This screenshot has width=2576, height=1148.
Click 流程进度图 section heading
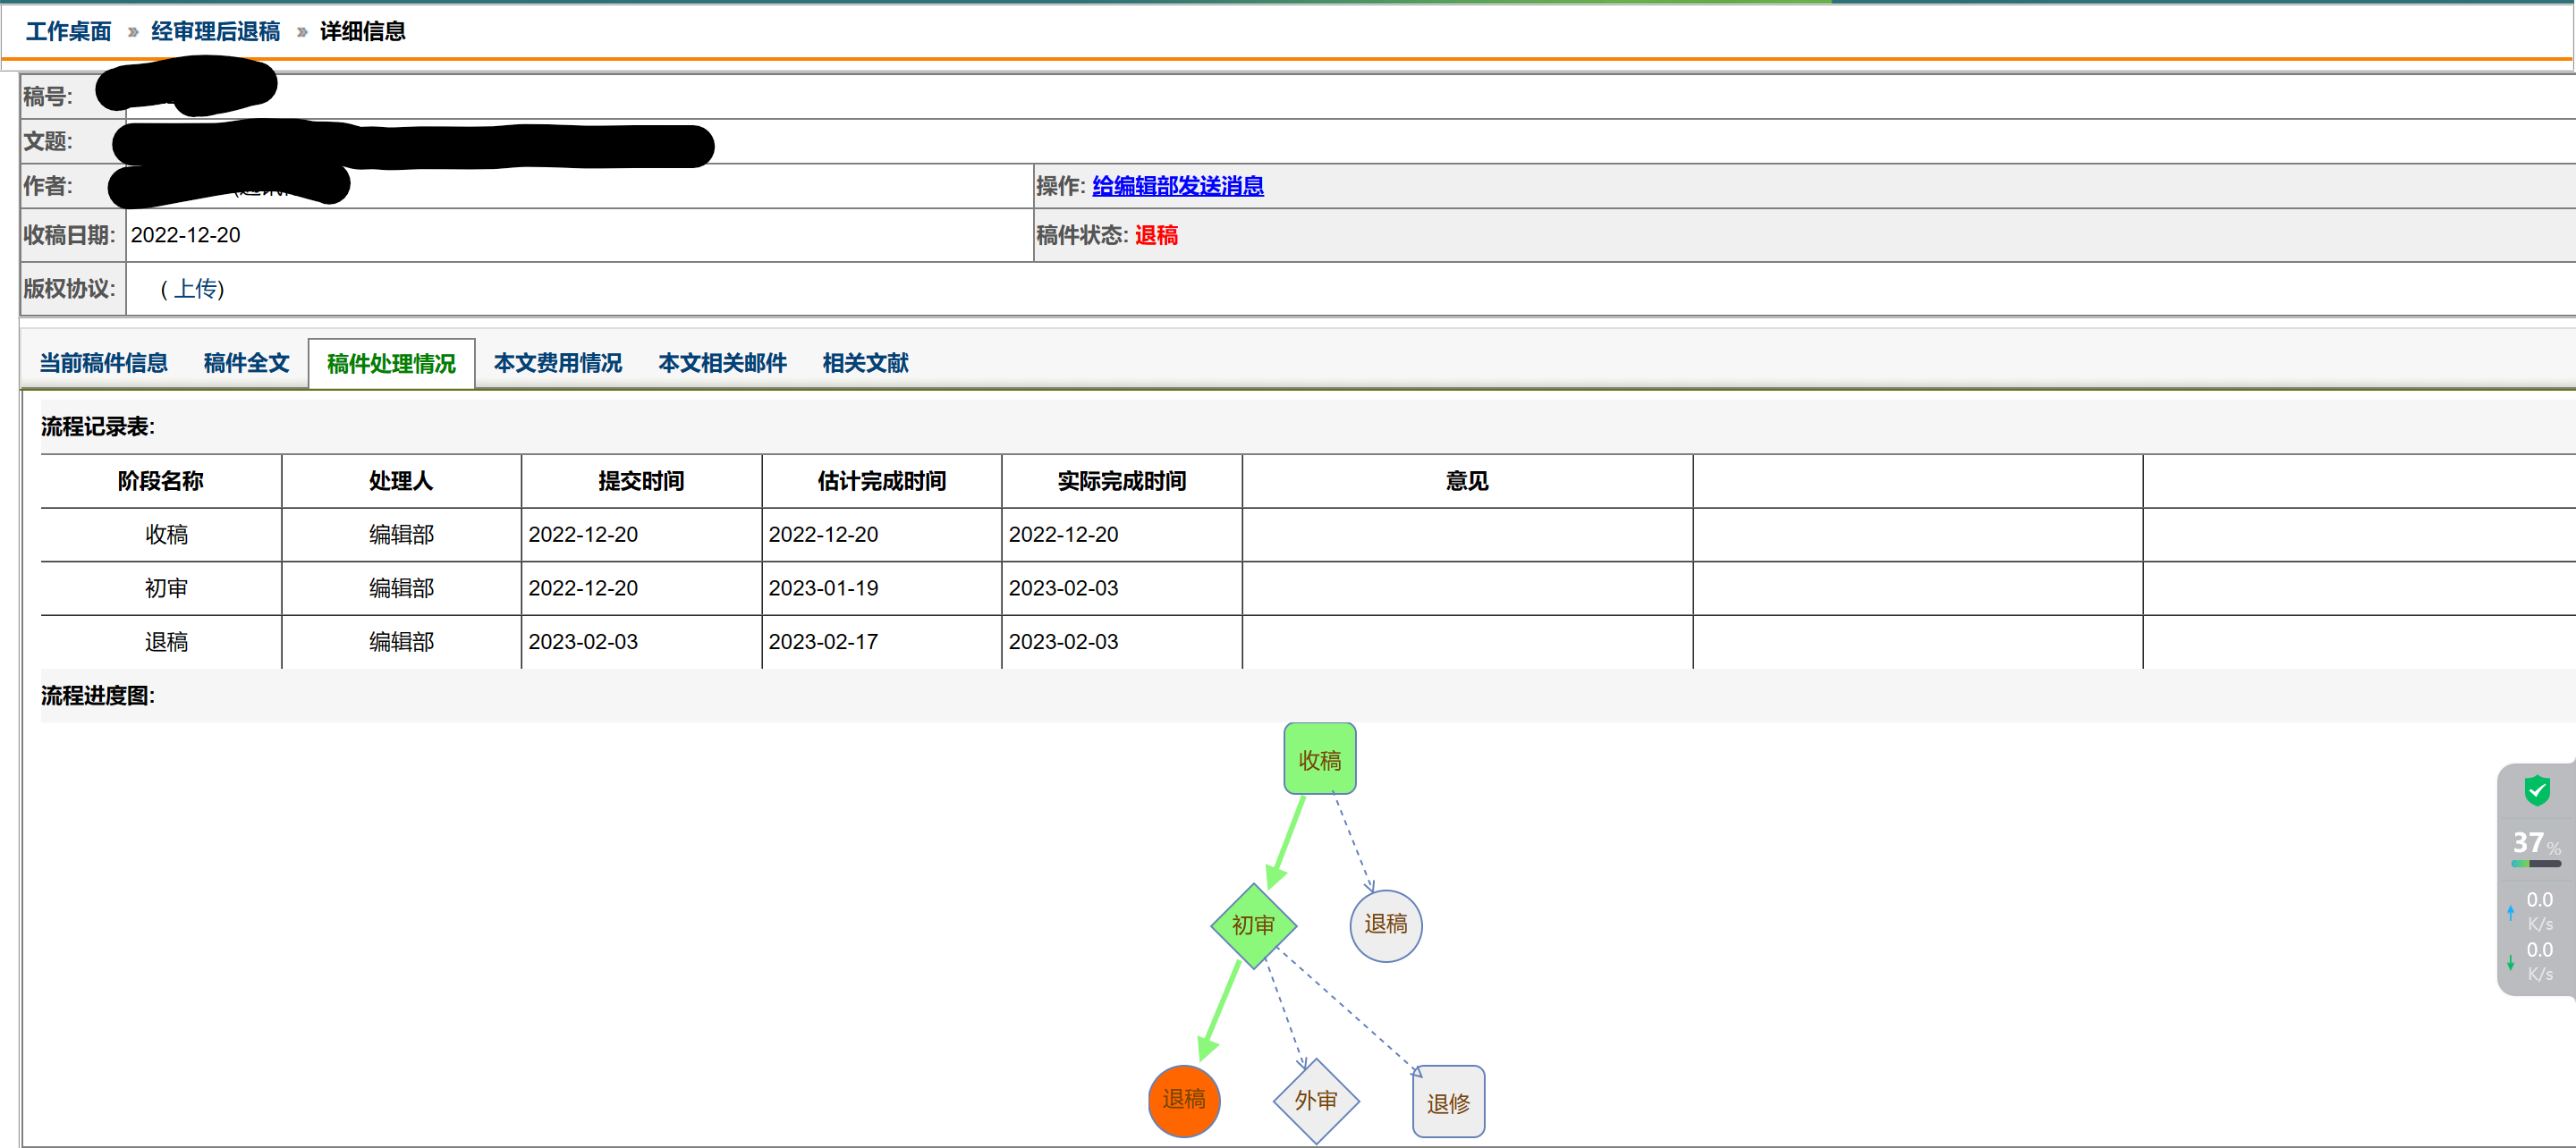point(98,696)
